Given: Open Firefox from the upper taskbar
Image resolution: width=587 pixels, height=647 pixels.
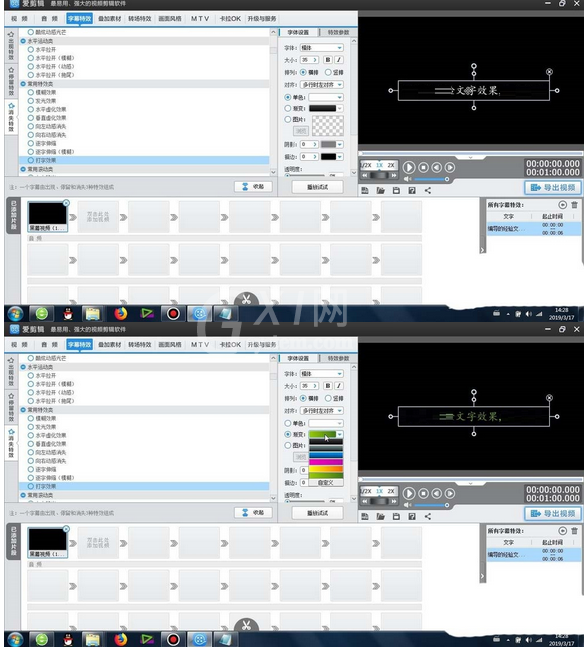Looking at the screenshot, I should coord(120,314).
